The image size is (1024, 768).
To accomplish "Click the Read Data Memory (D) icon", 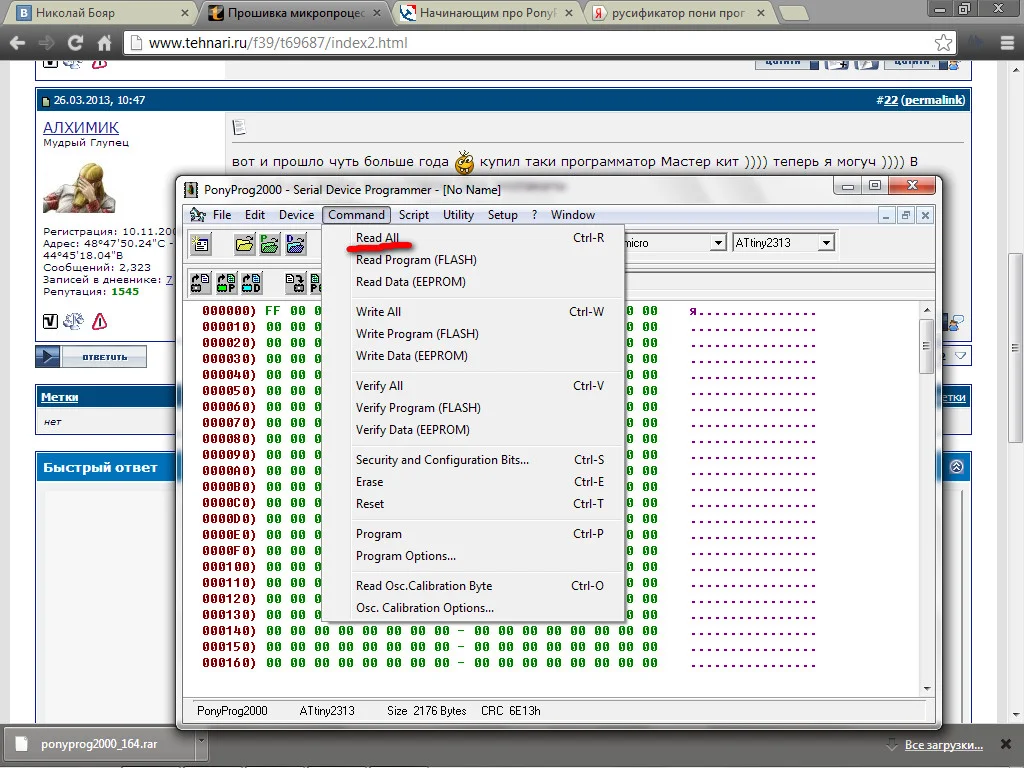I will pos(251,283).
